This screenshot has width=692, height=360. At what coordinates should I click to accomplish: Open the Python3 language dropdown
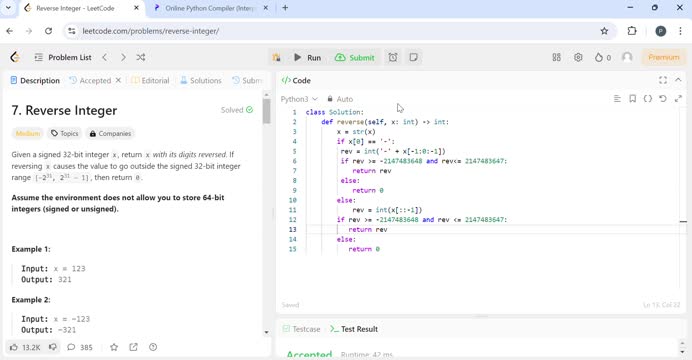pyautogui.click(x=299, y=99)
